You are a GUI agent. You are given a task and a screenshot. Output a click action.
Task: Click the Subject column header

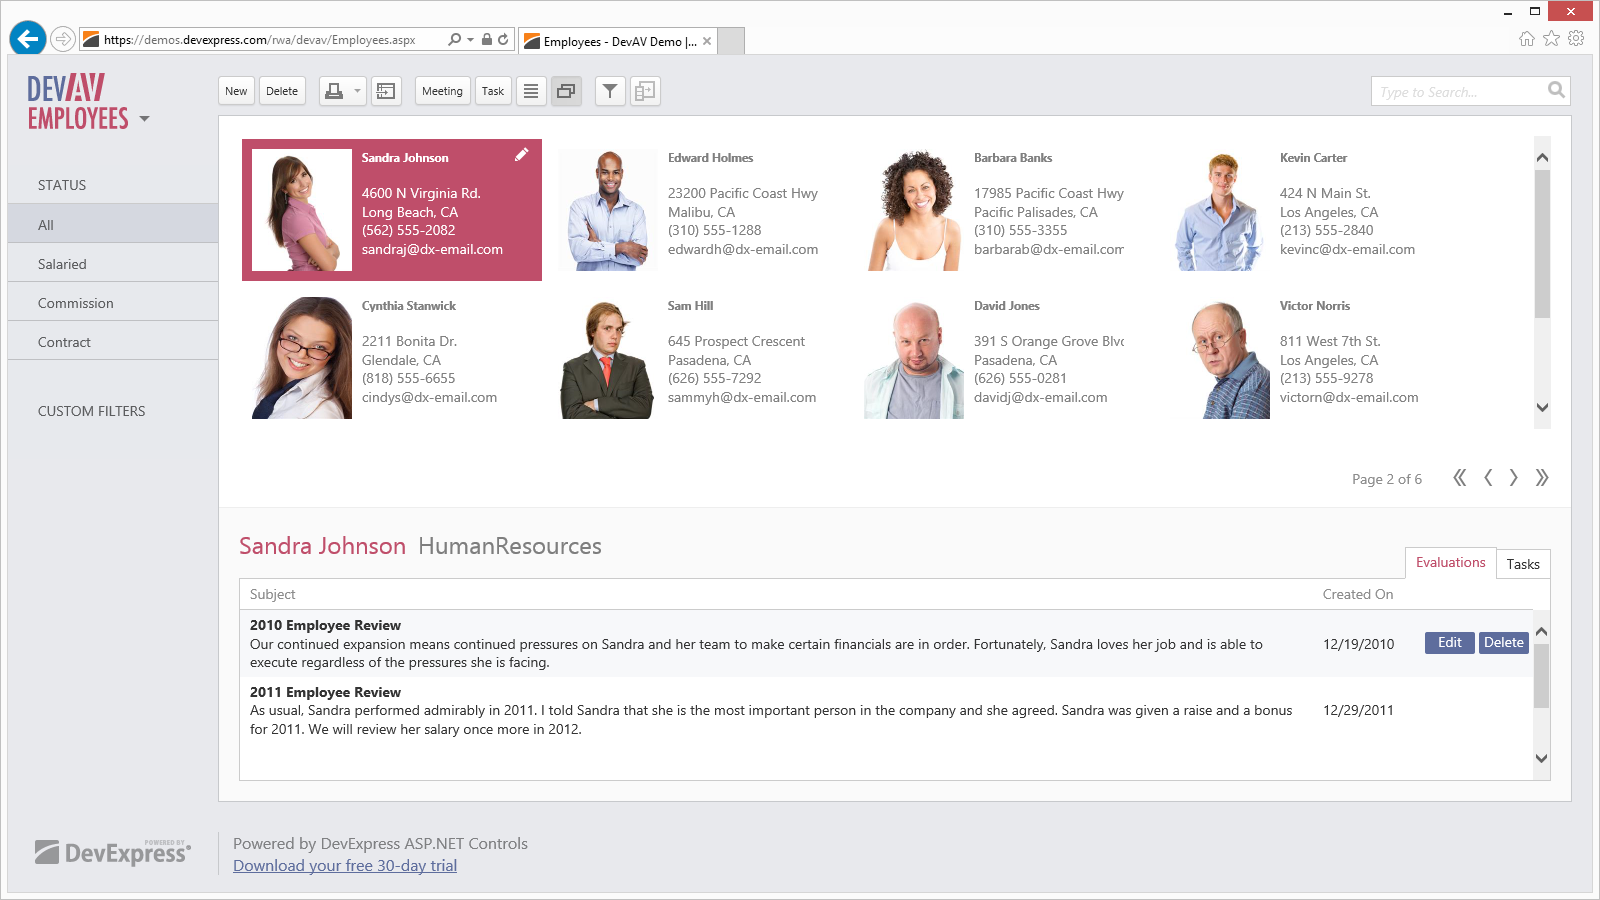[x=272, y=594]
